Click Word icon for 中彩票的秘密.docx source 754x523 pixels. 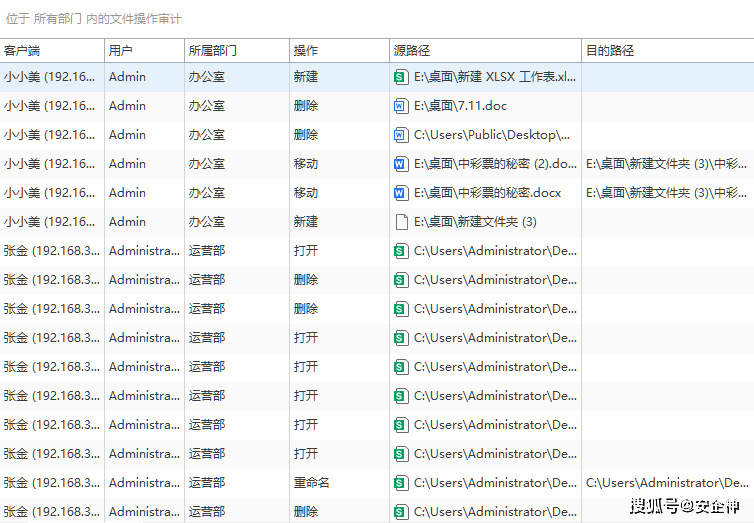(401, 192)
